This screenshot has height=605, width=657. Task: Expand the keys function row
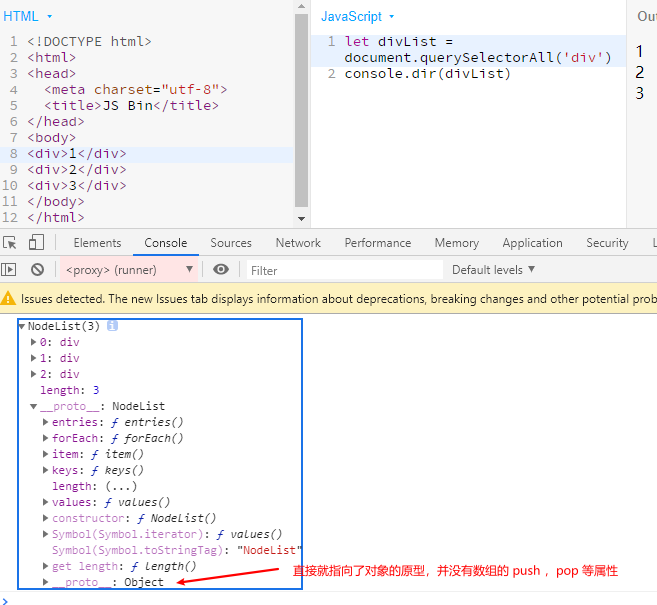pyautogui.click(x=46, y=470)
